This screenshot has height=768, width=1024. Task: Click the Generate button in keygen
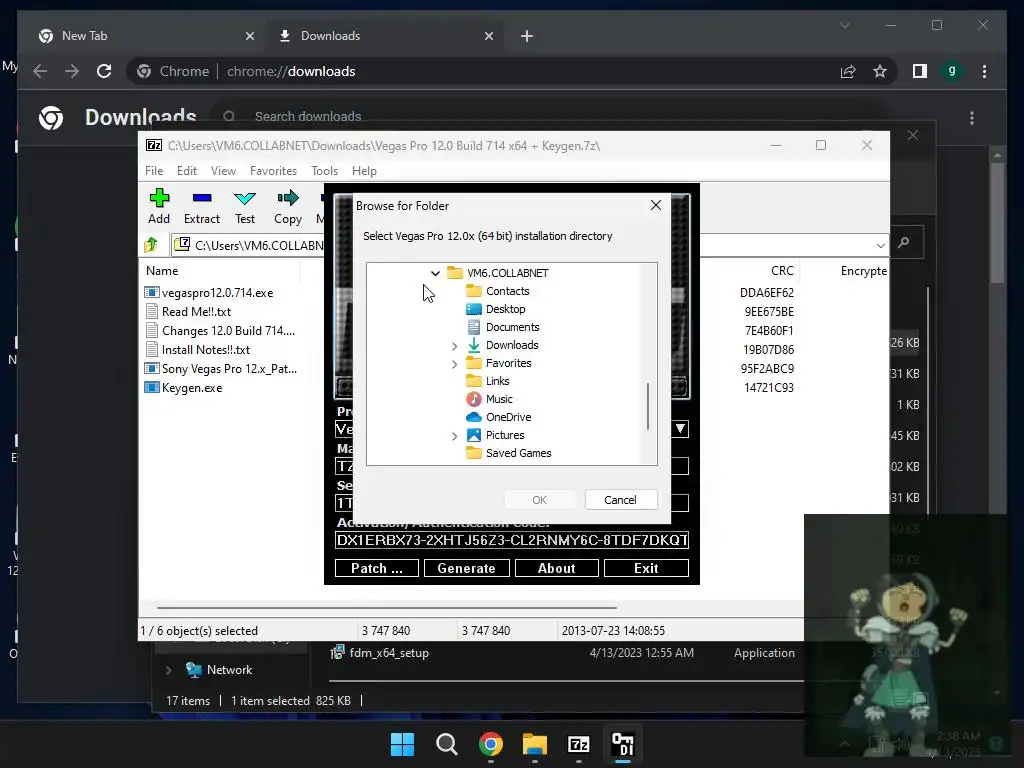pos(466,568)
